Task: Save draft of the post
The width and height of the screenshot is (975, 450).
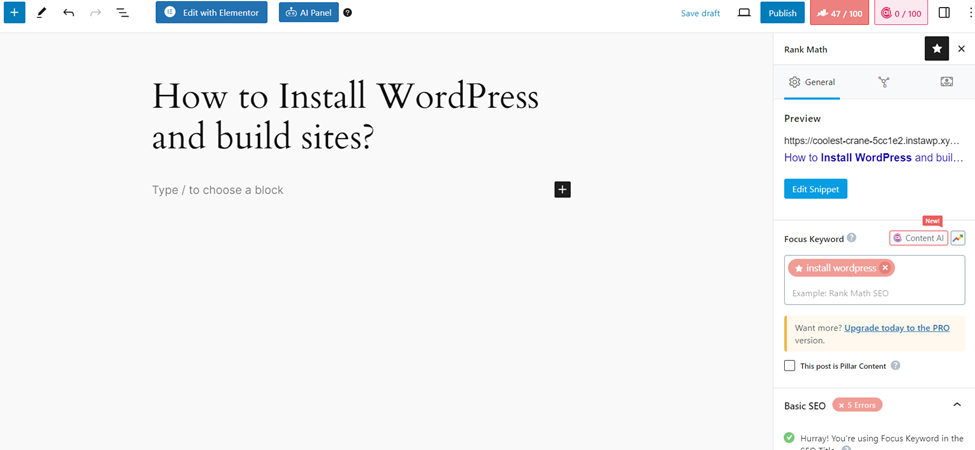Action: pos(700,13)
